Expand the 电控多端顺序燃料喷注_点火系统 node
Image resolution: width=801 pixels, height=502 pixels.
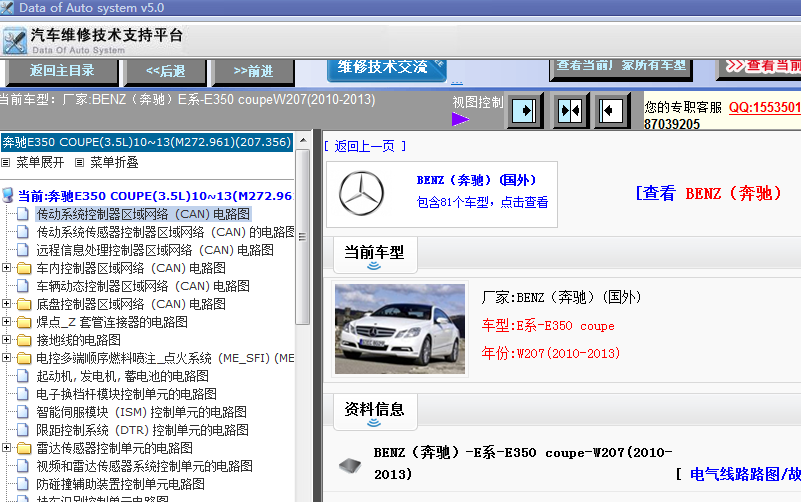(x=6, y=357)
